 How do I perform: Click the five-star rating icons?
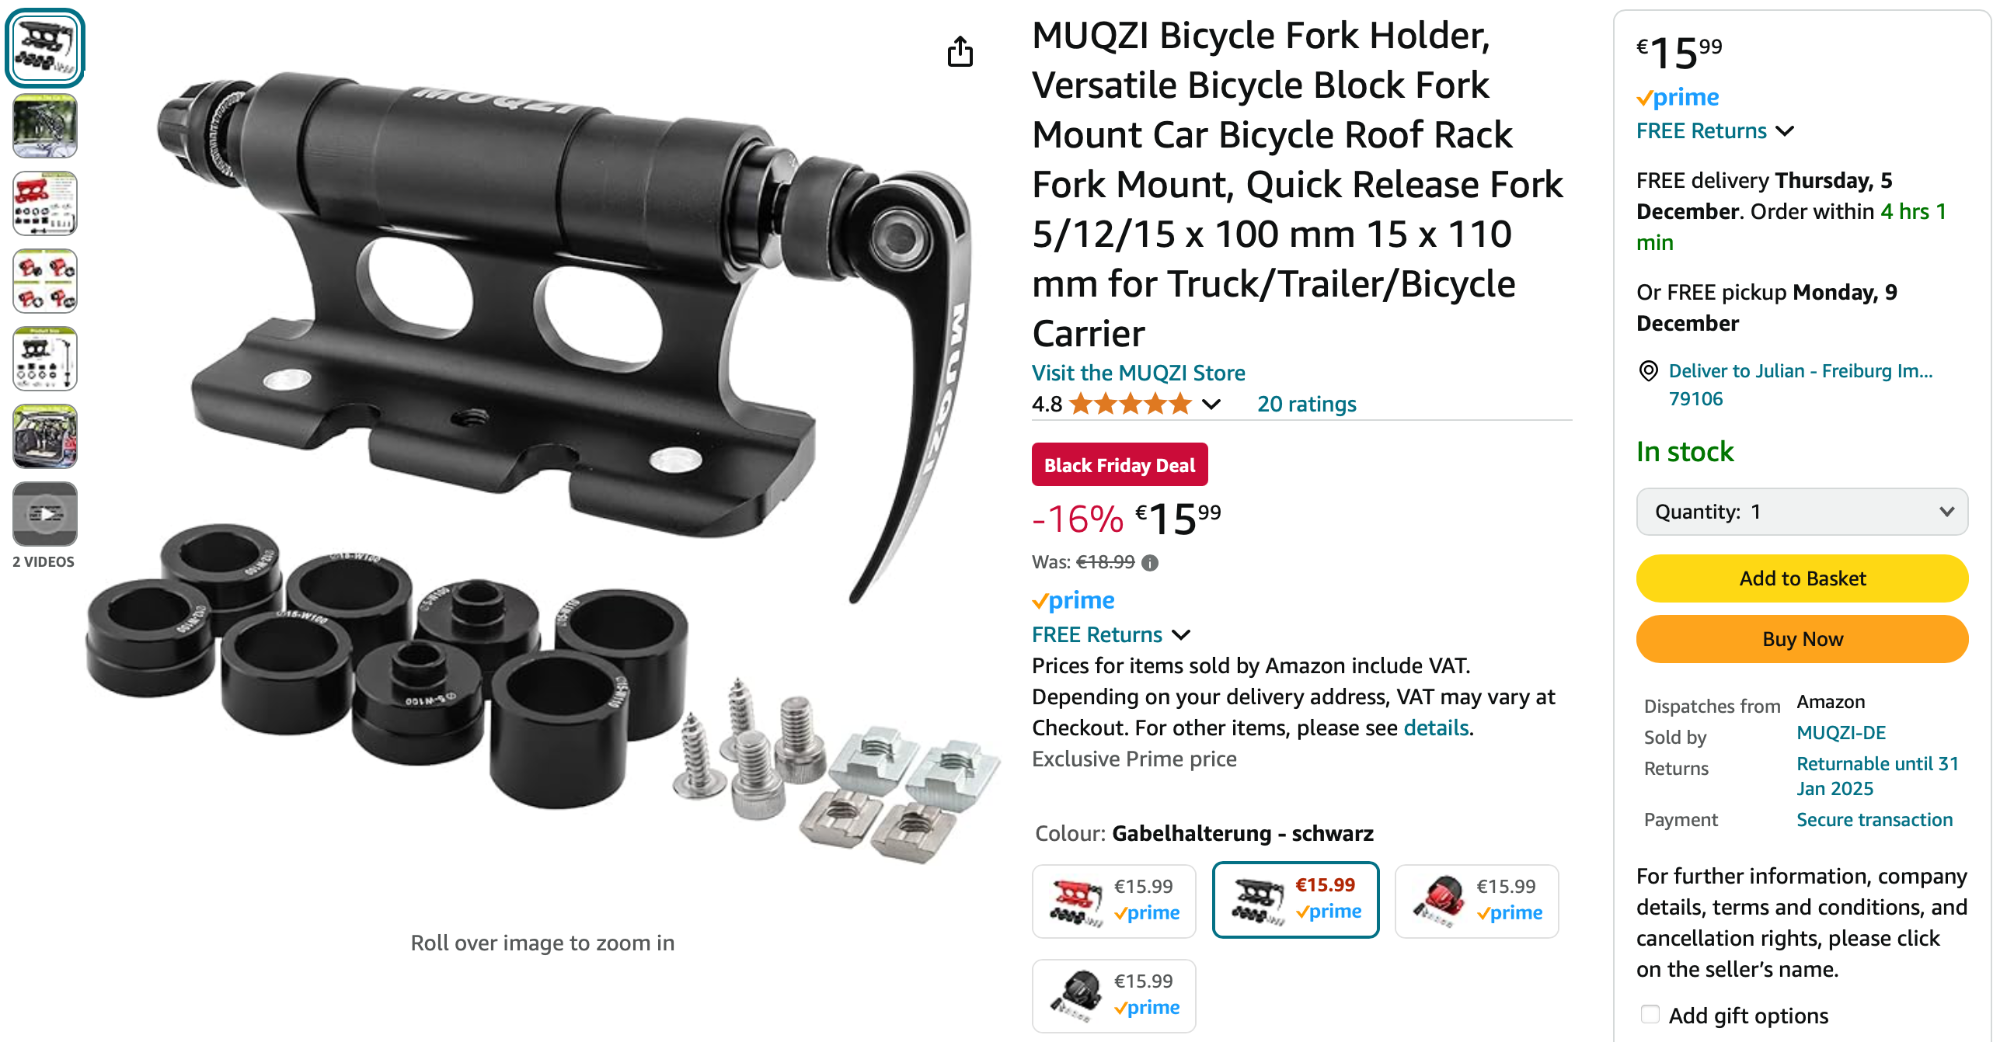coord(1130,404)
